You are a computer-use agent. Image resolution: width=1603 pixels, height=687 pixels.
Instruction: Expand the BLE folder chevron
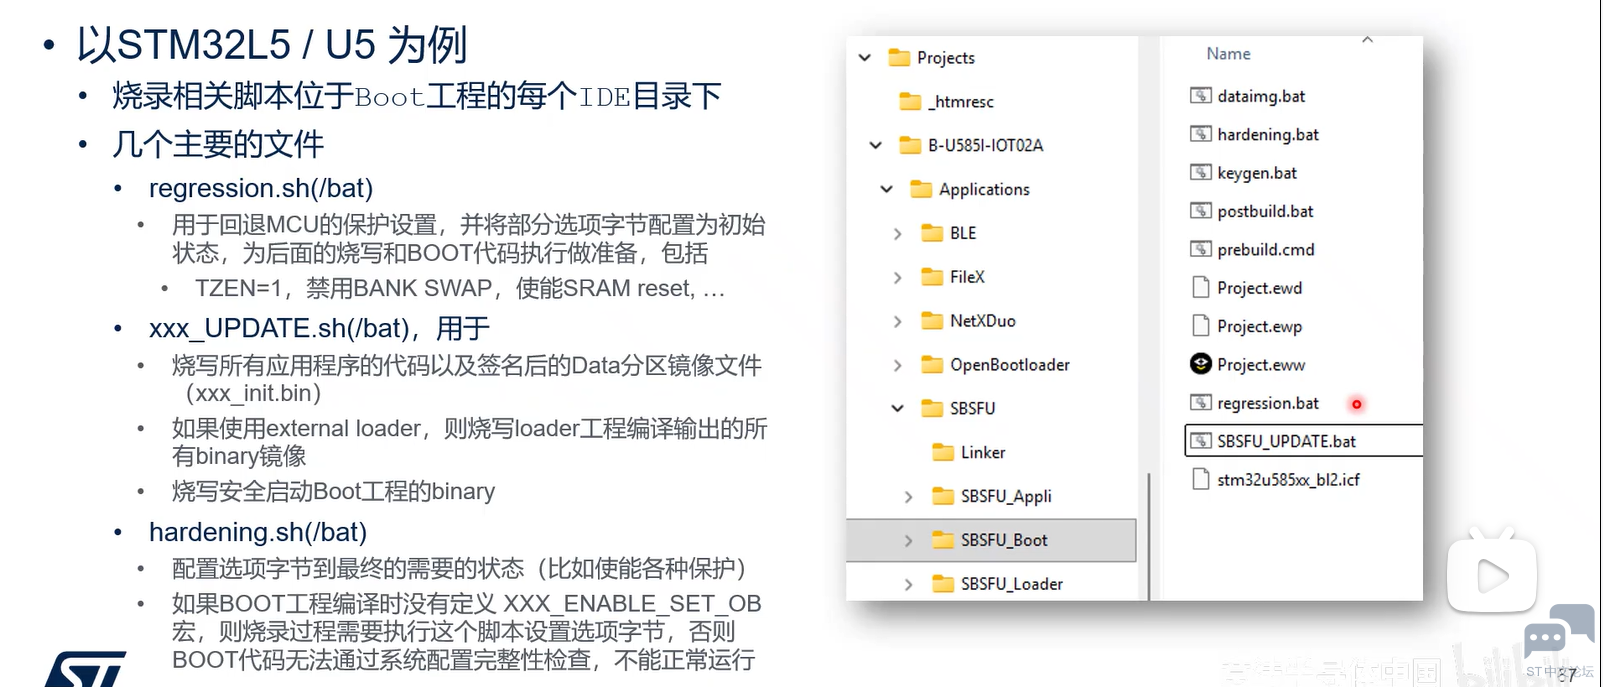point(897,234)
